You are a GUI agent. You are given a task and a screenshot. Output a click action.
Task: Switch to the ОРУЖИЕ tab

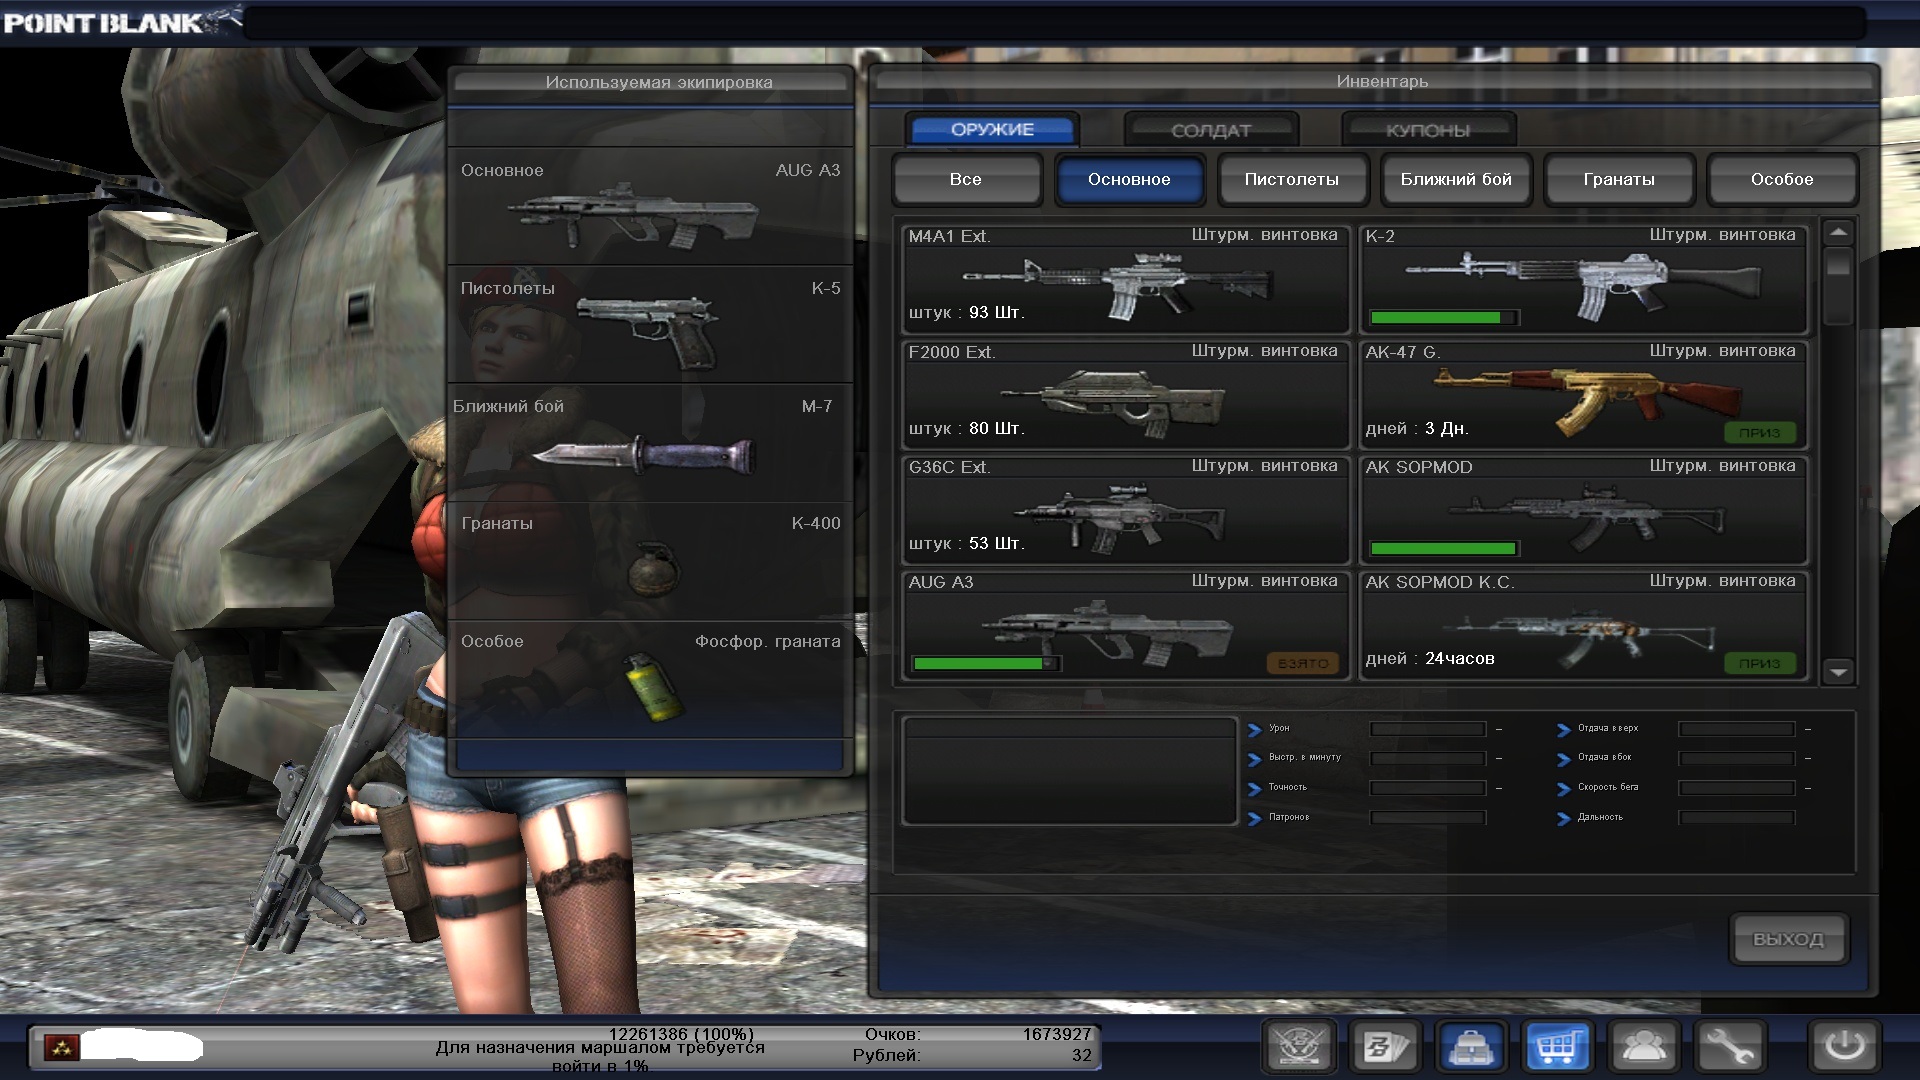992,129
